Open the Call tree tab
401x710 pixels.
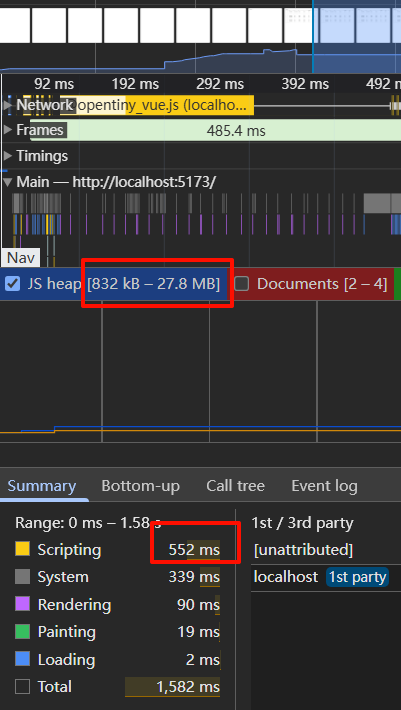235,486
